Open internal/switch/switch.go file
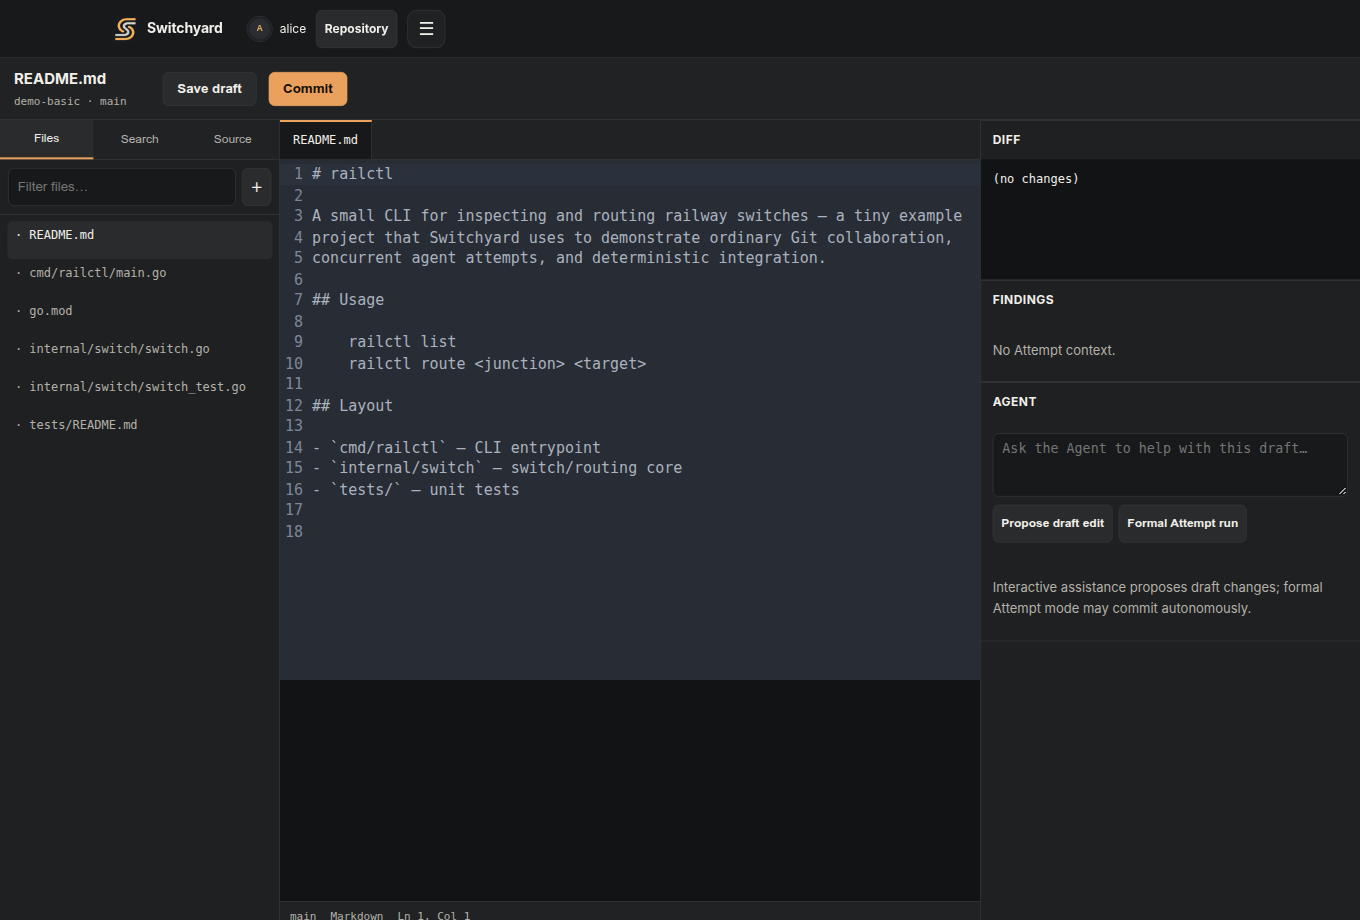Image resolution: width=1360 pixels, height=920 pixels. point(140,349)
